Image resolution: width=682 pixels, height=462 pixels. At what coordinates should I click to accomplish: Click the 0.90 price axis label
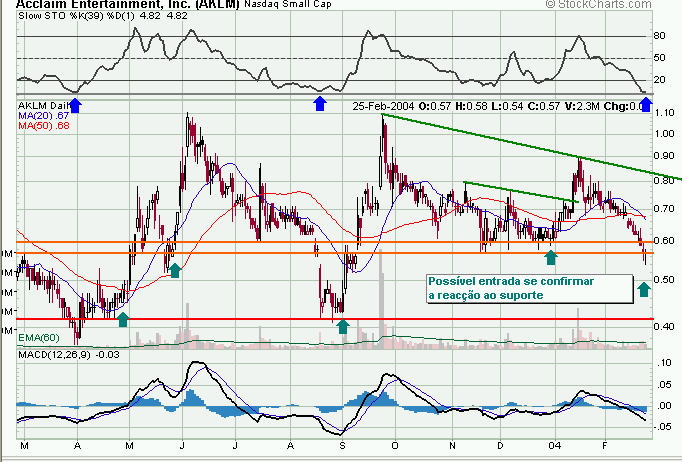(664, 156)
